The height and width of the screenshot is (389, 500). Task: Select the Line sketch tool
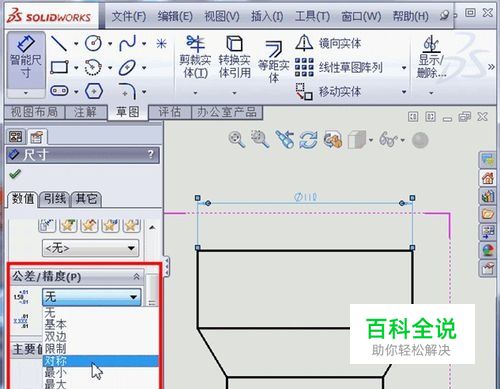click(59, 43)
